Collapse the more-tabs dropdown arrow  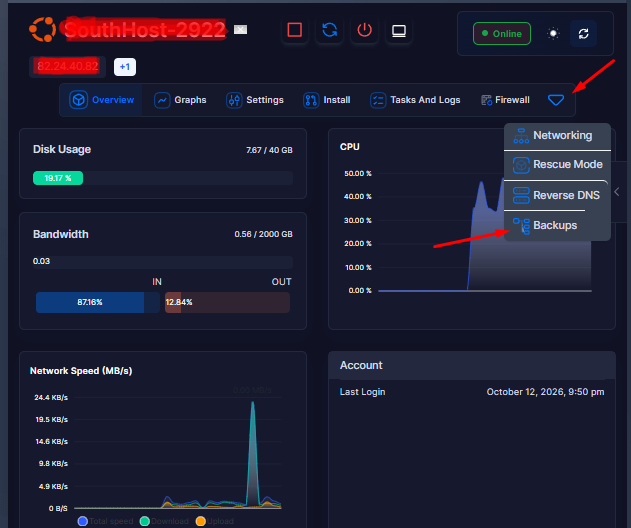[x=556, y=100]
